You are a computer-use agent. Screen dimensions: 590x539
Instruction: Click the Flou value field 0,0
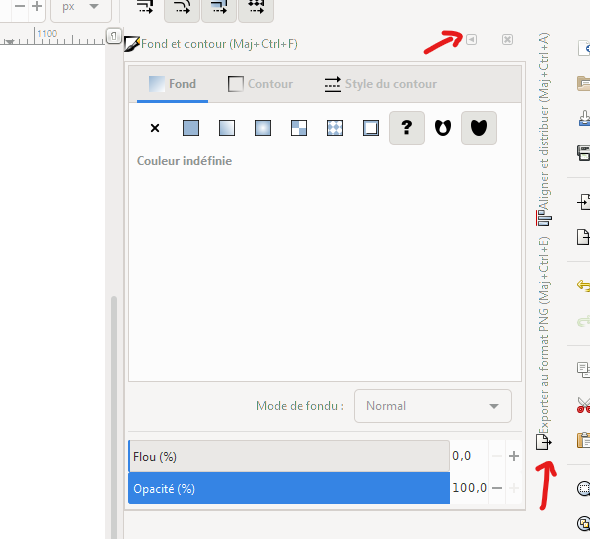coord(469,456)
